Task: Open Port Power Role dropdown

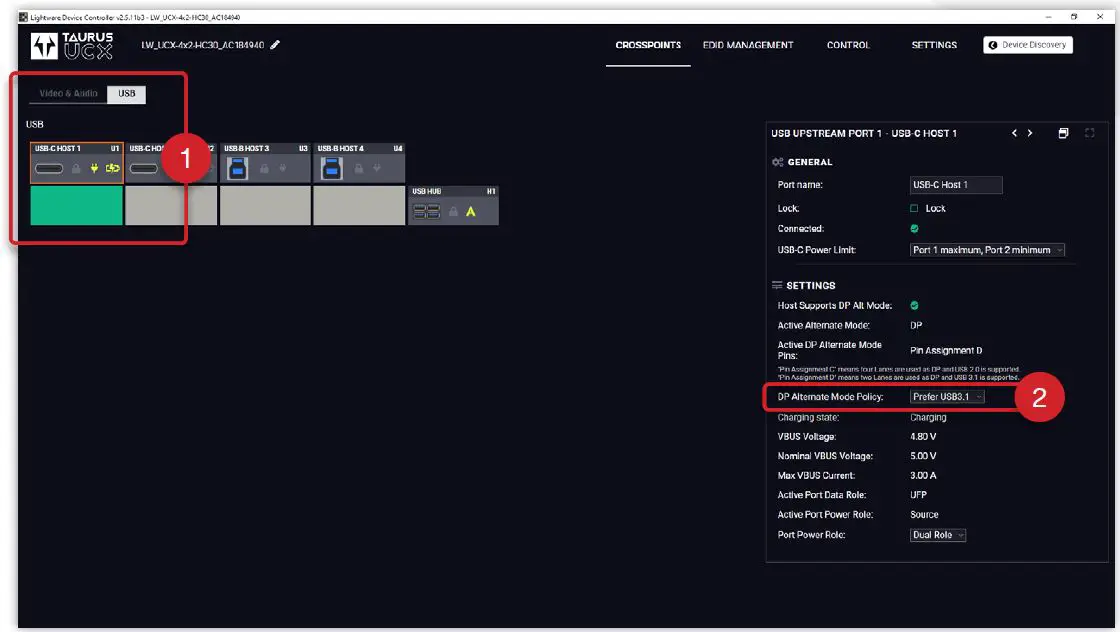Action: 938,535
